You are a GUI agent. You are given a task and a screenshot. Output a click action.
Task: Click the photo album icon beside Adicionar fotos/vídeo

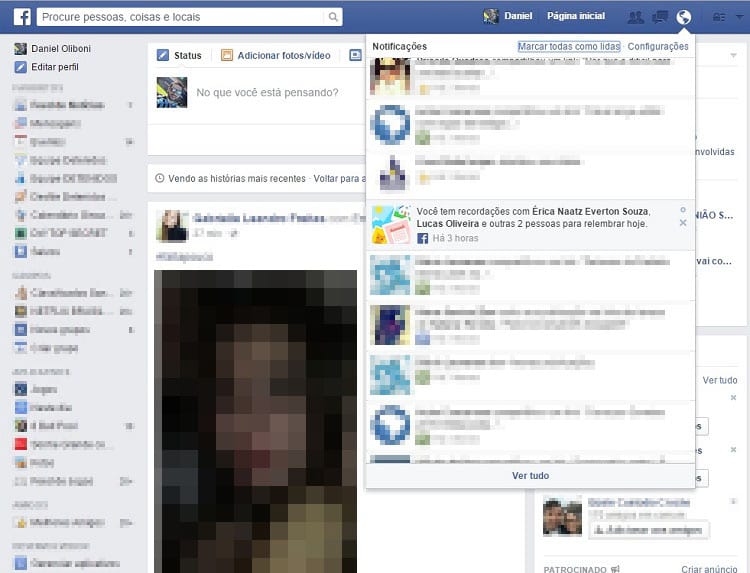(226, 55)
